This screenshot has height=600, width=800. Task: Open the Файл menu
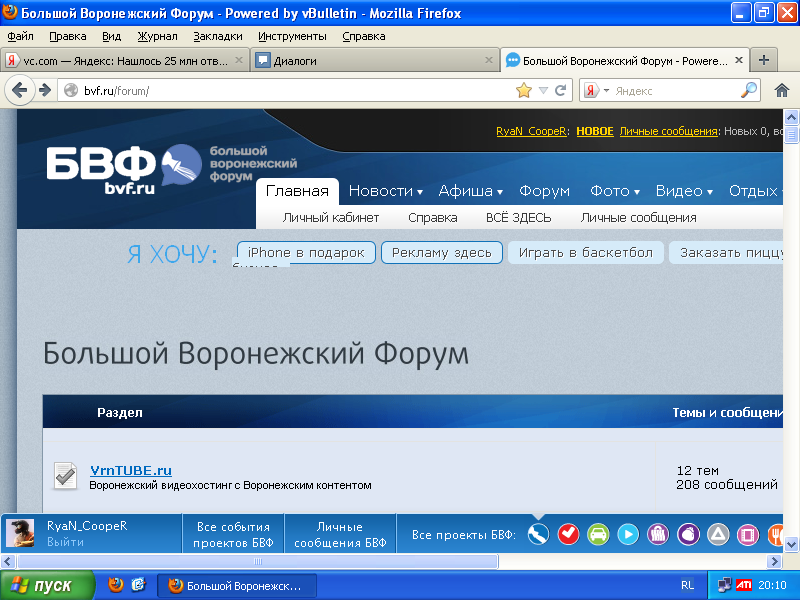(20, 36)
